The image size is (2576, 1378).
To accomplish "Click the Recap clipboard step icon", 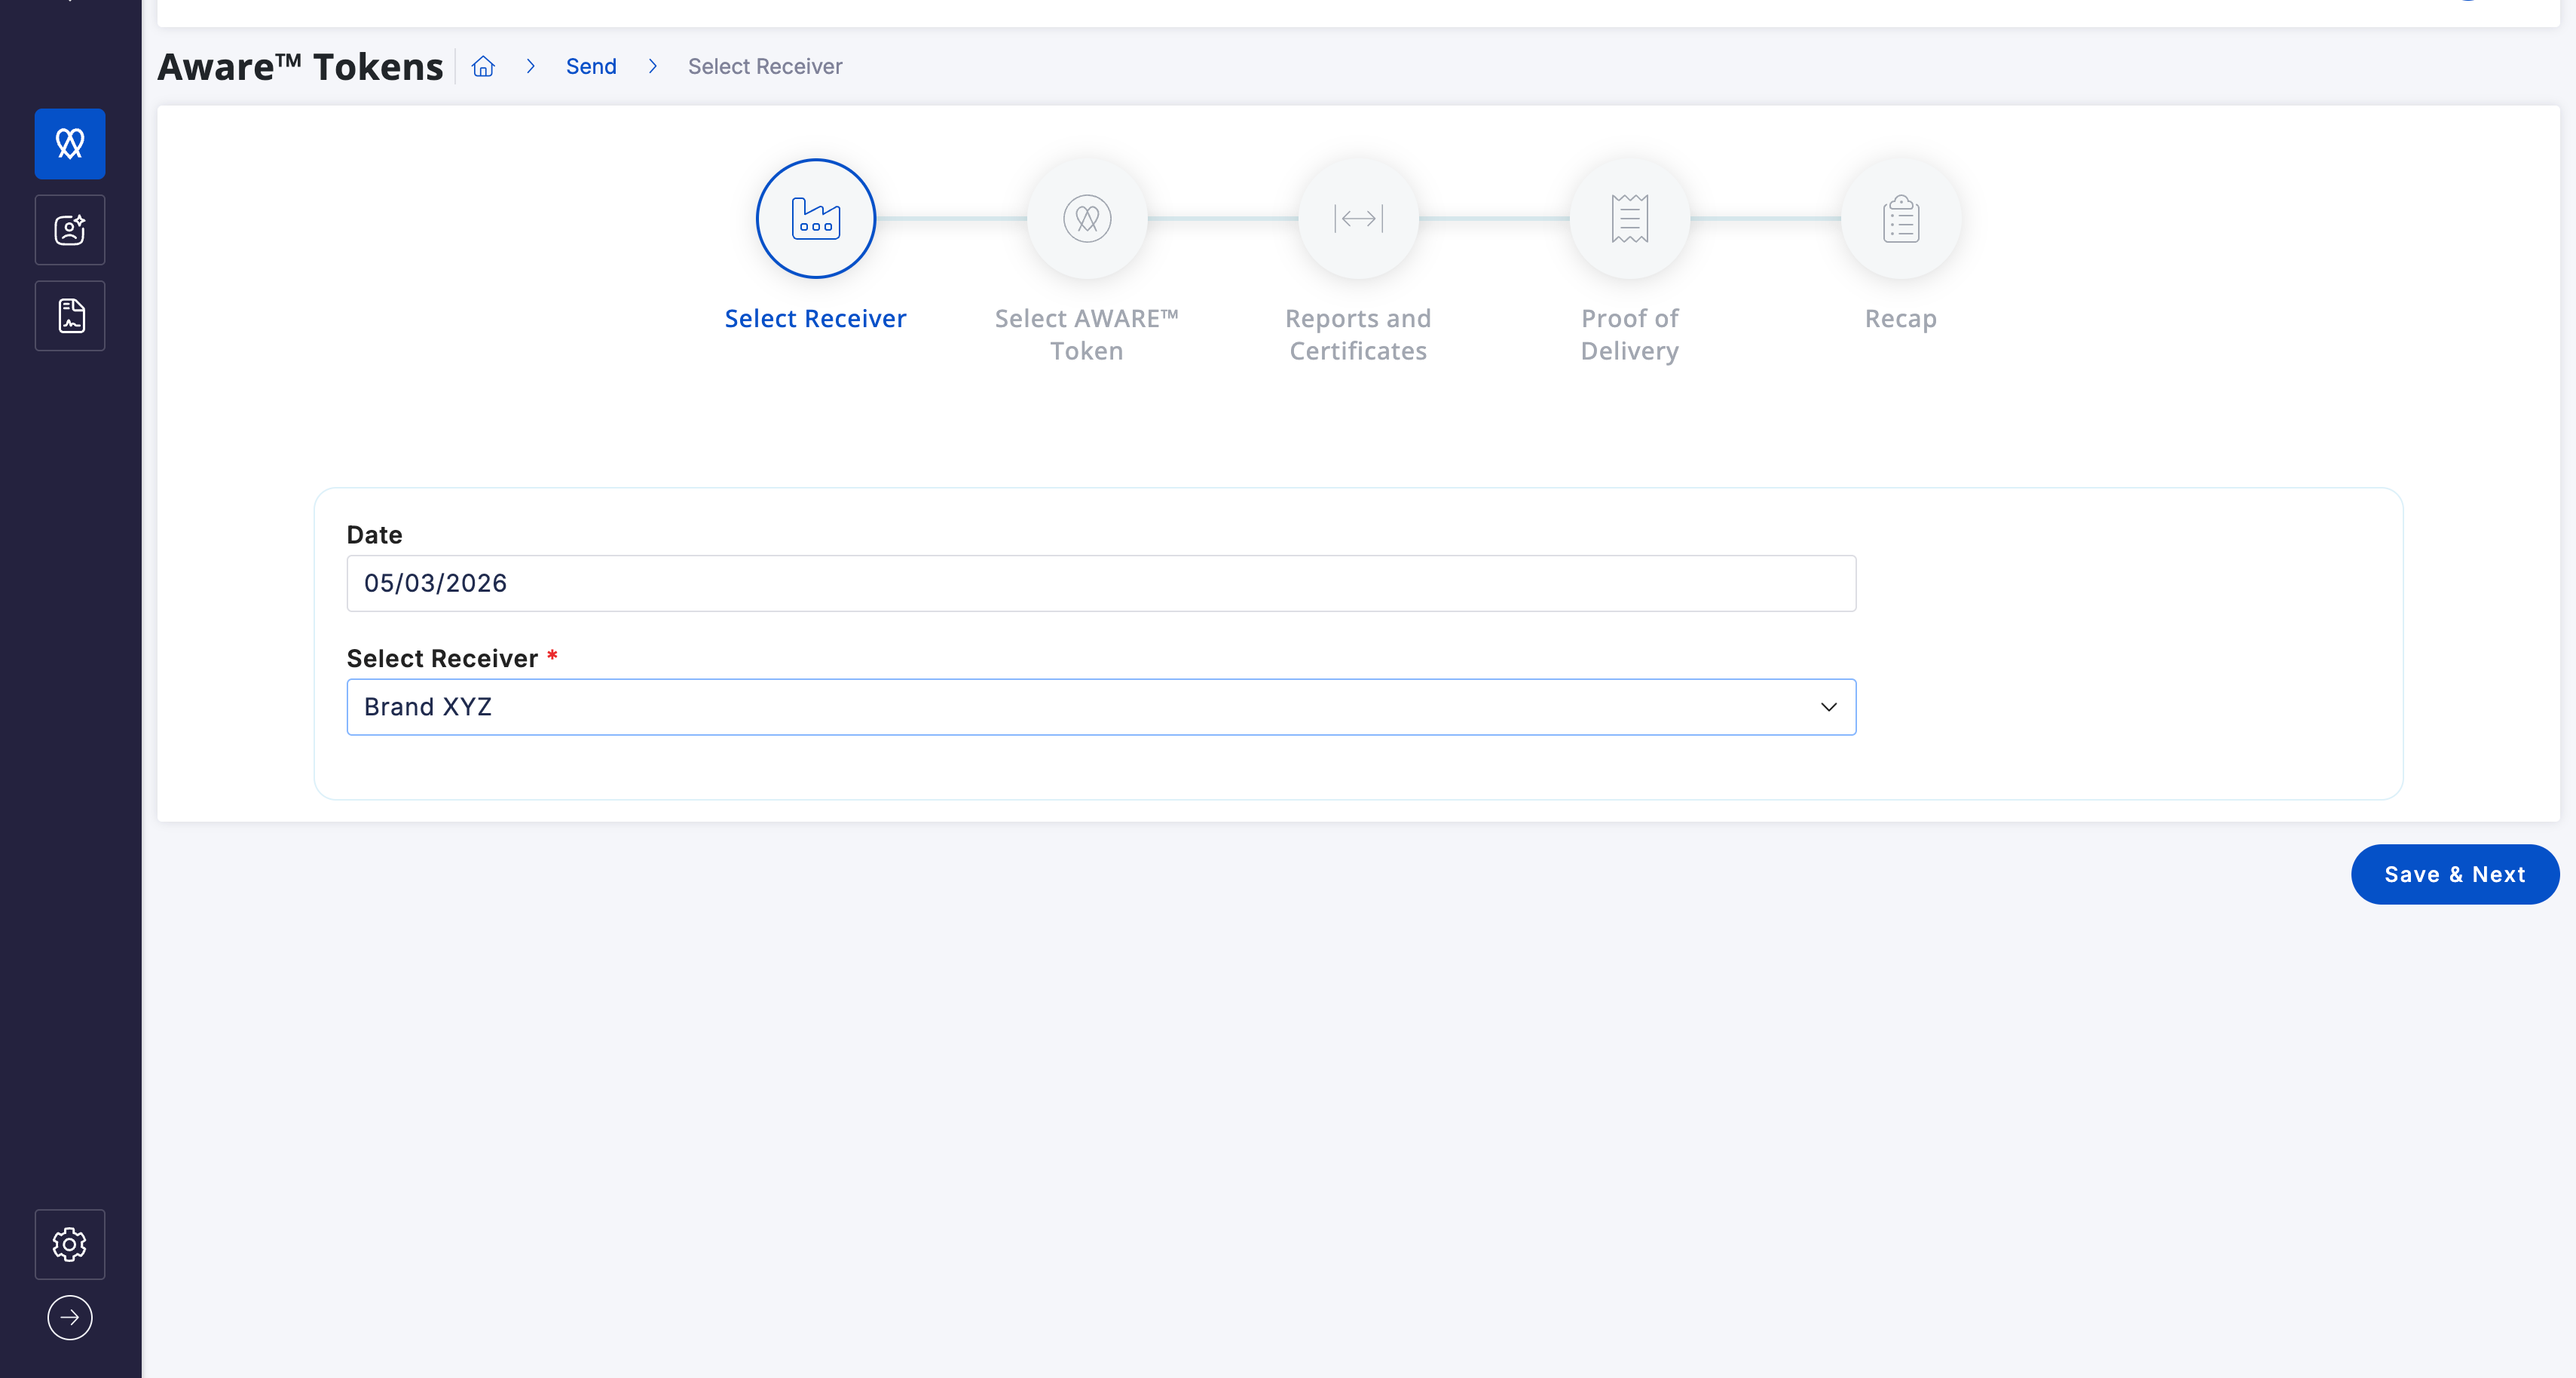I will [x=1901, y=218].
